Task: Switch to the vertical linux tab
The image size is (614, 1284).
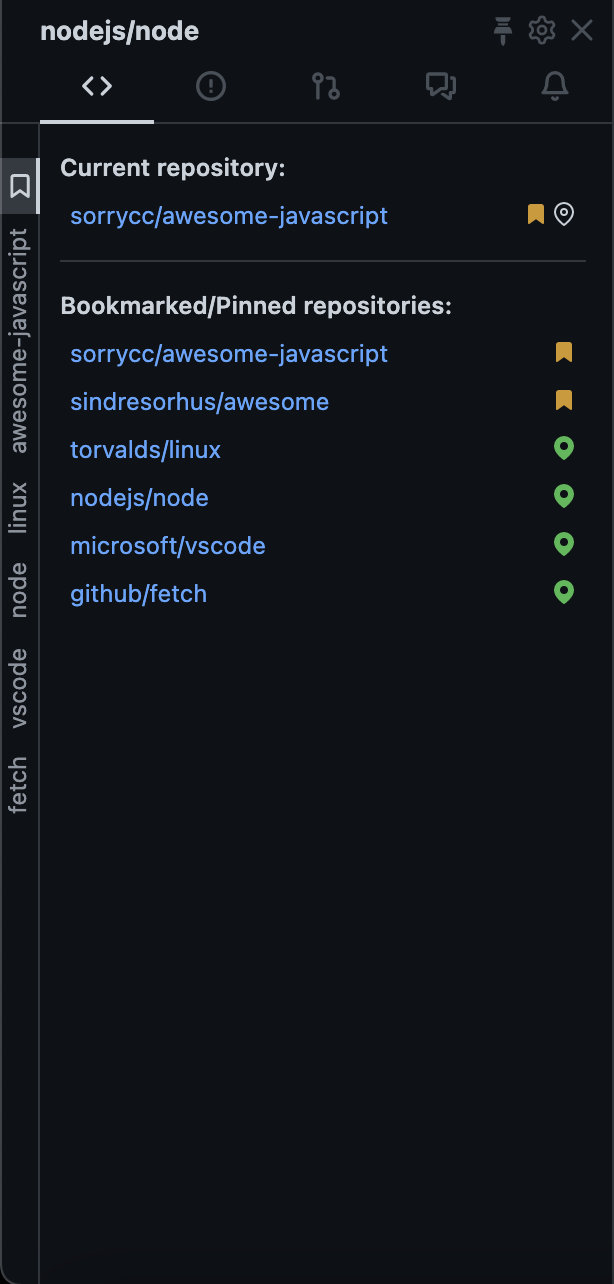Action: coord(19,507)
